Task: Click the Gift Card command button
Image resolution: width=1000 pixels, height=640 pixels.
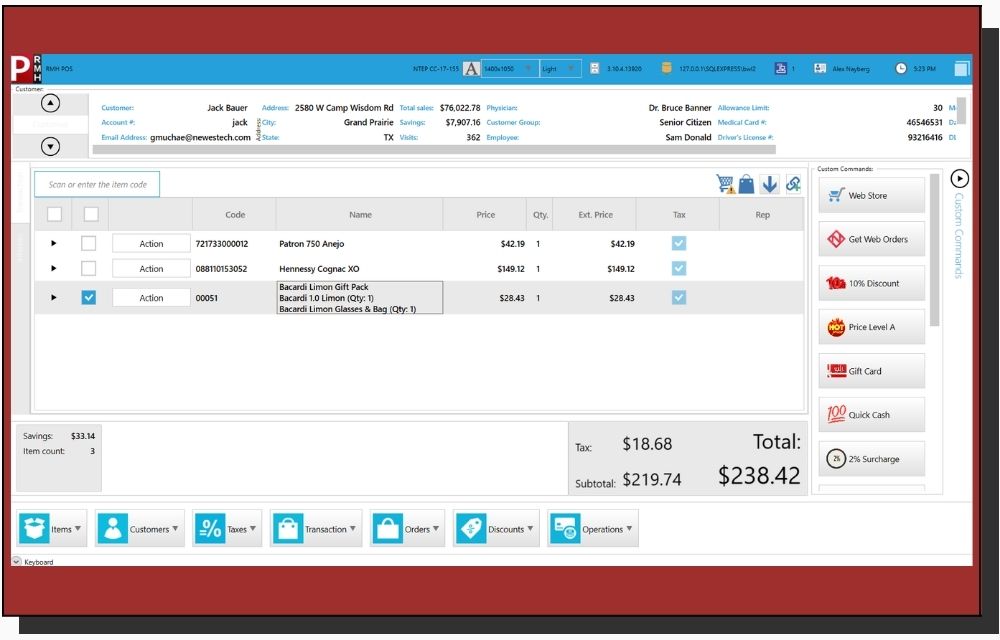Action: 871,371
